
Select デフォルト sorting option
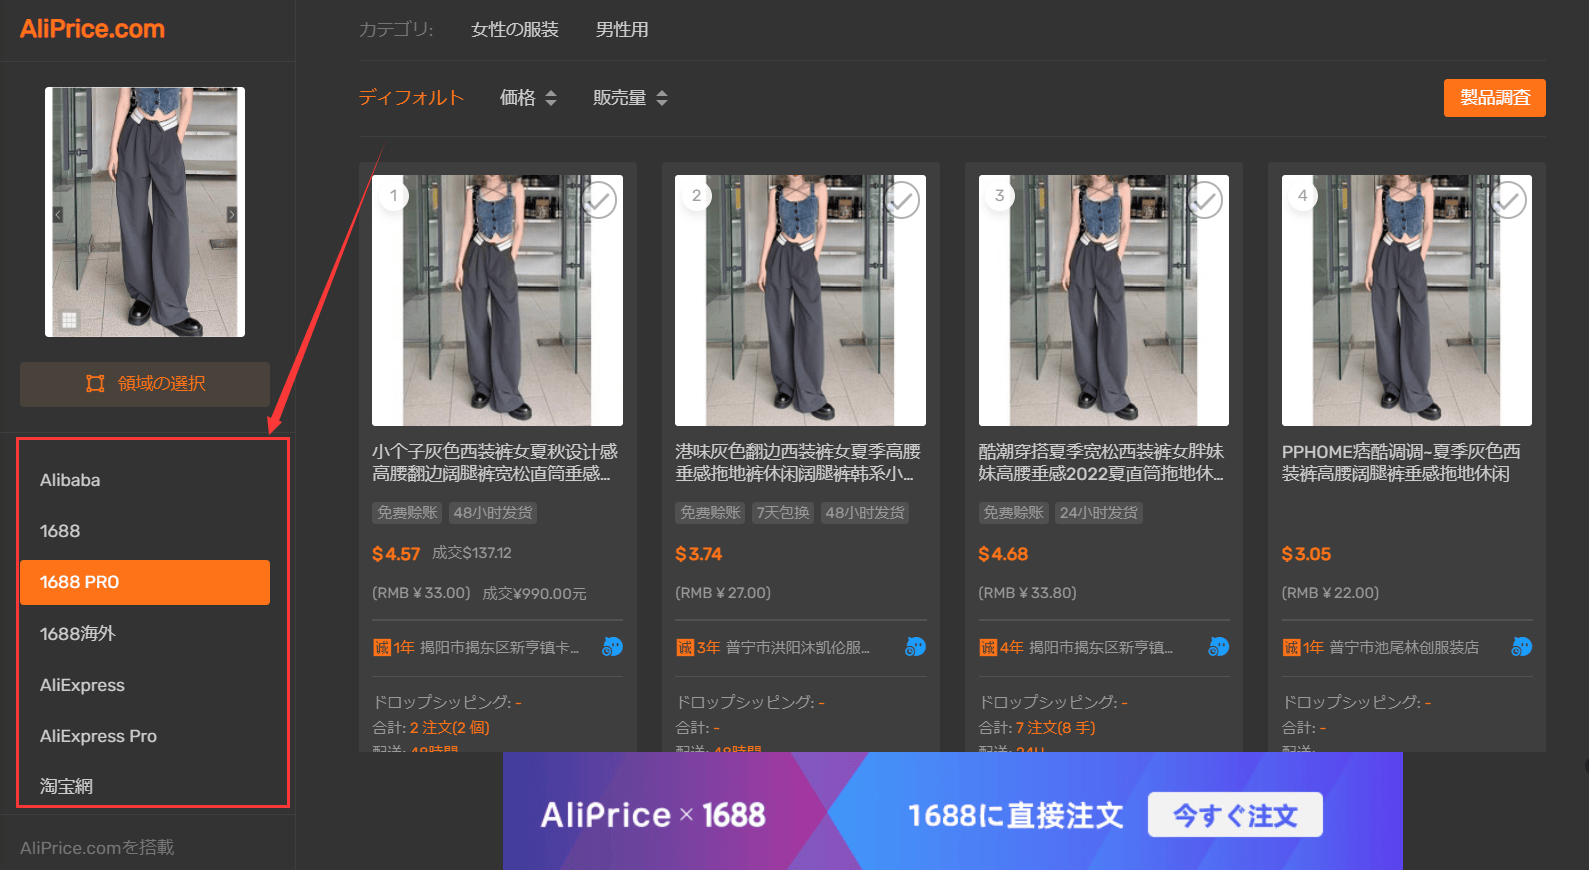tap(411, 98)
